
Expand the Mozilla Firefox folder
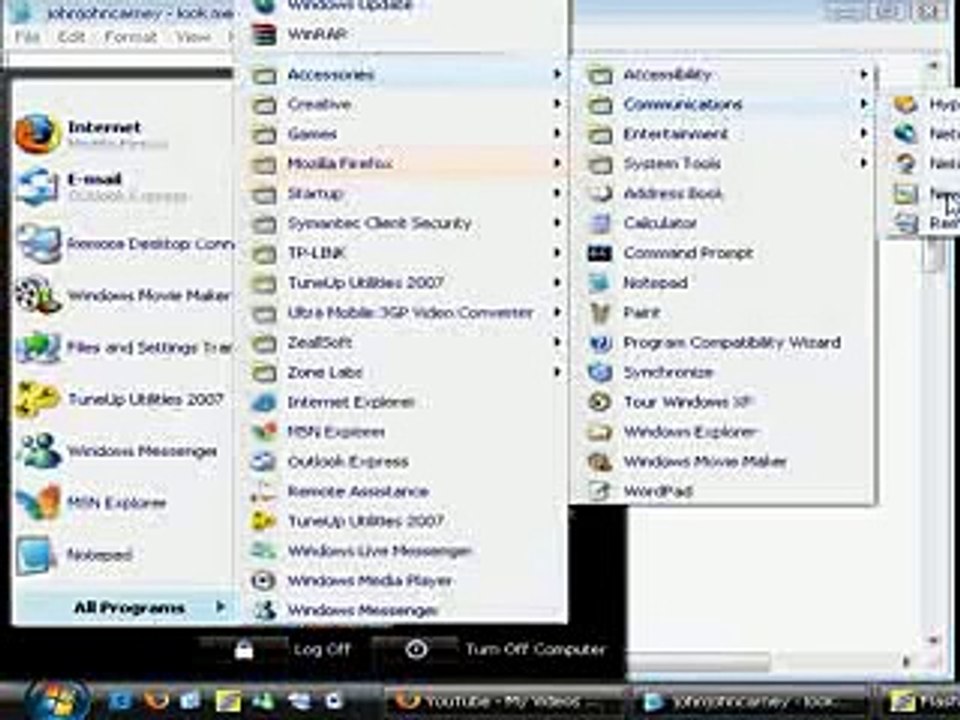404,163
